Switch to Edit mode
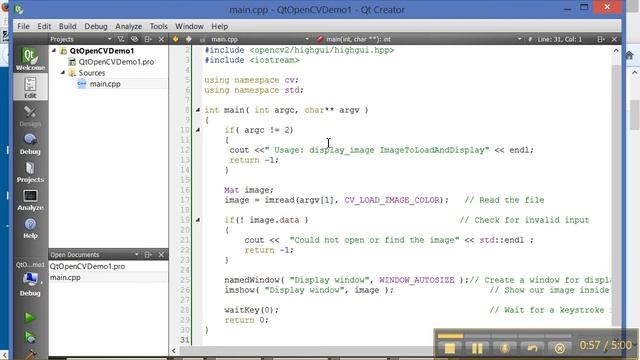This screenshot has width=640, height=360. click(30, 87)
